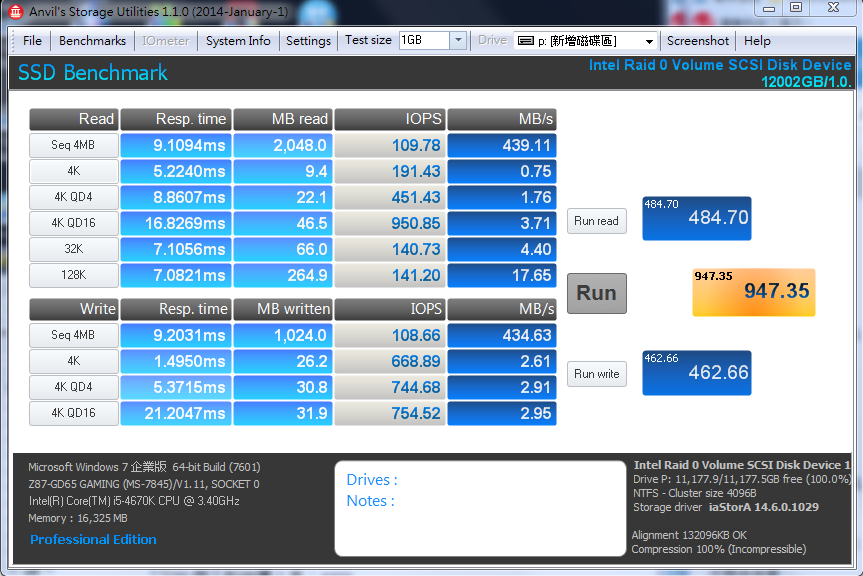The image size is (863, 576).
Task: Select the read 4K QD16 test button
Action: 74,223
